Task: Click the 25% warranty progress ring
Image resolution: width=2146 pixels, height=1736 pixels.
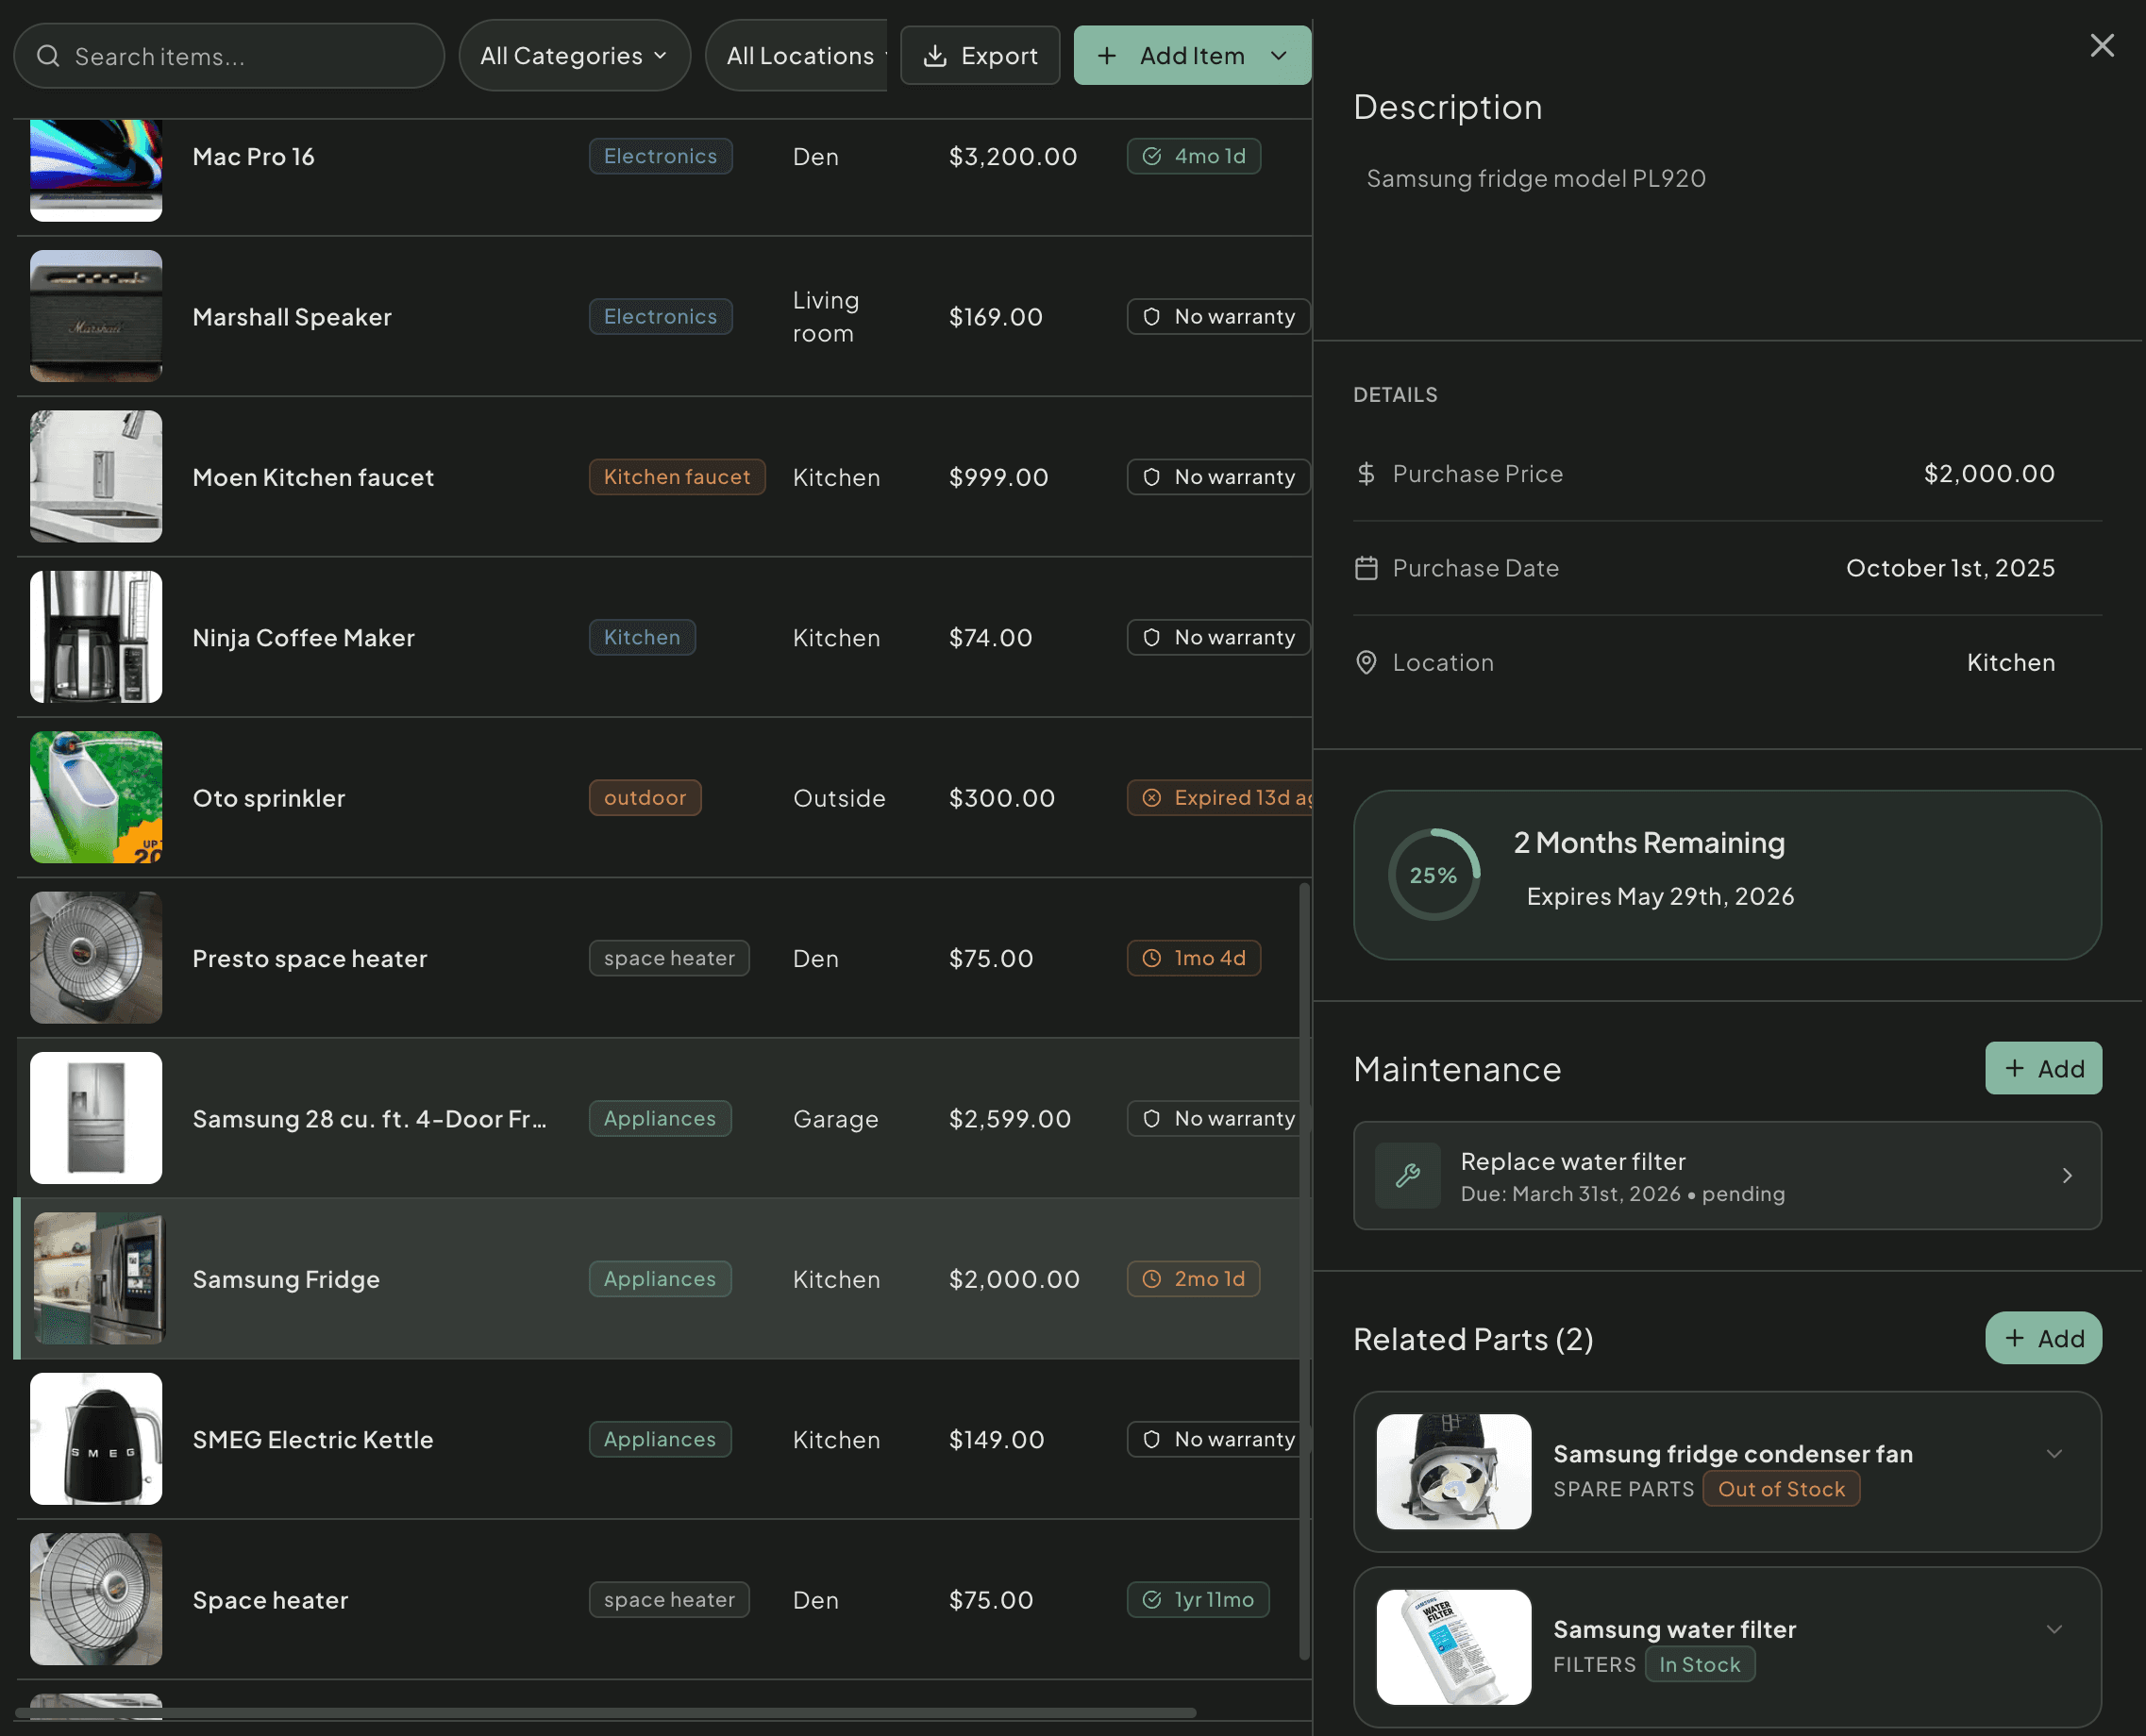Action: click(1433, 874)
